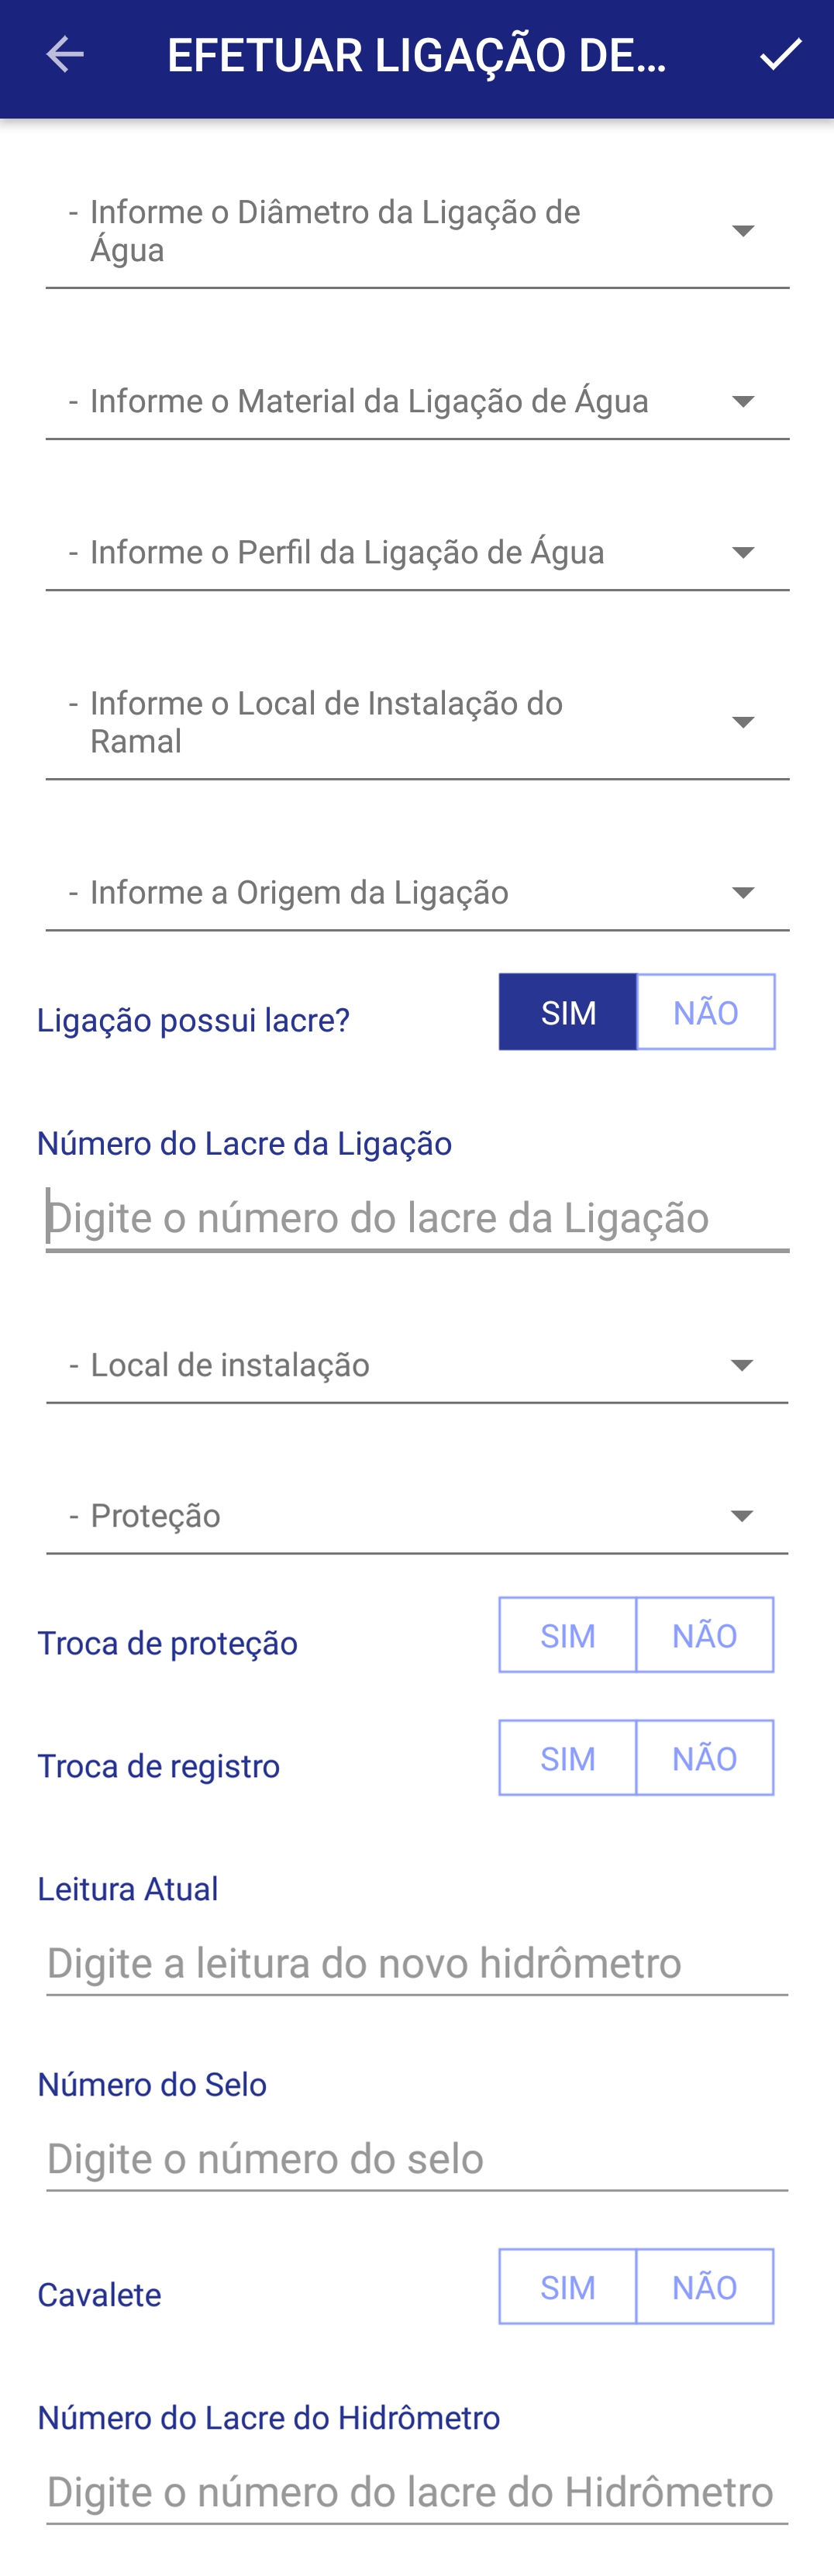This screenshot has width=834, height=2576.
Task: Set Troca de registro to NÃO
Action: coord(705,1758)
